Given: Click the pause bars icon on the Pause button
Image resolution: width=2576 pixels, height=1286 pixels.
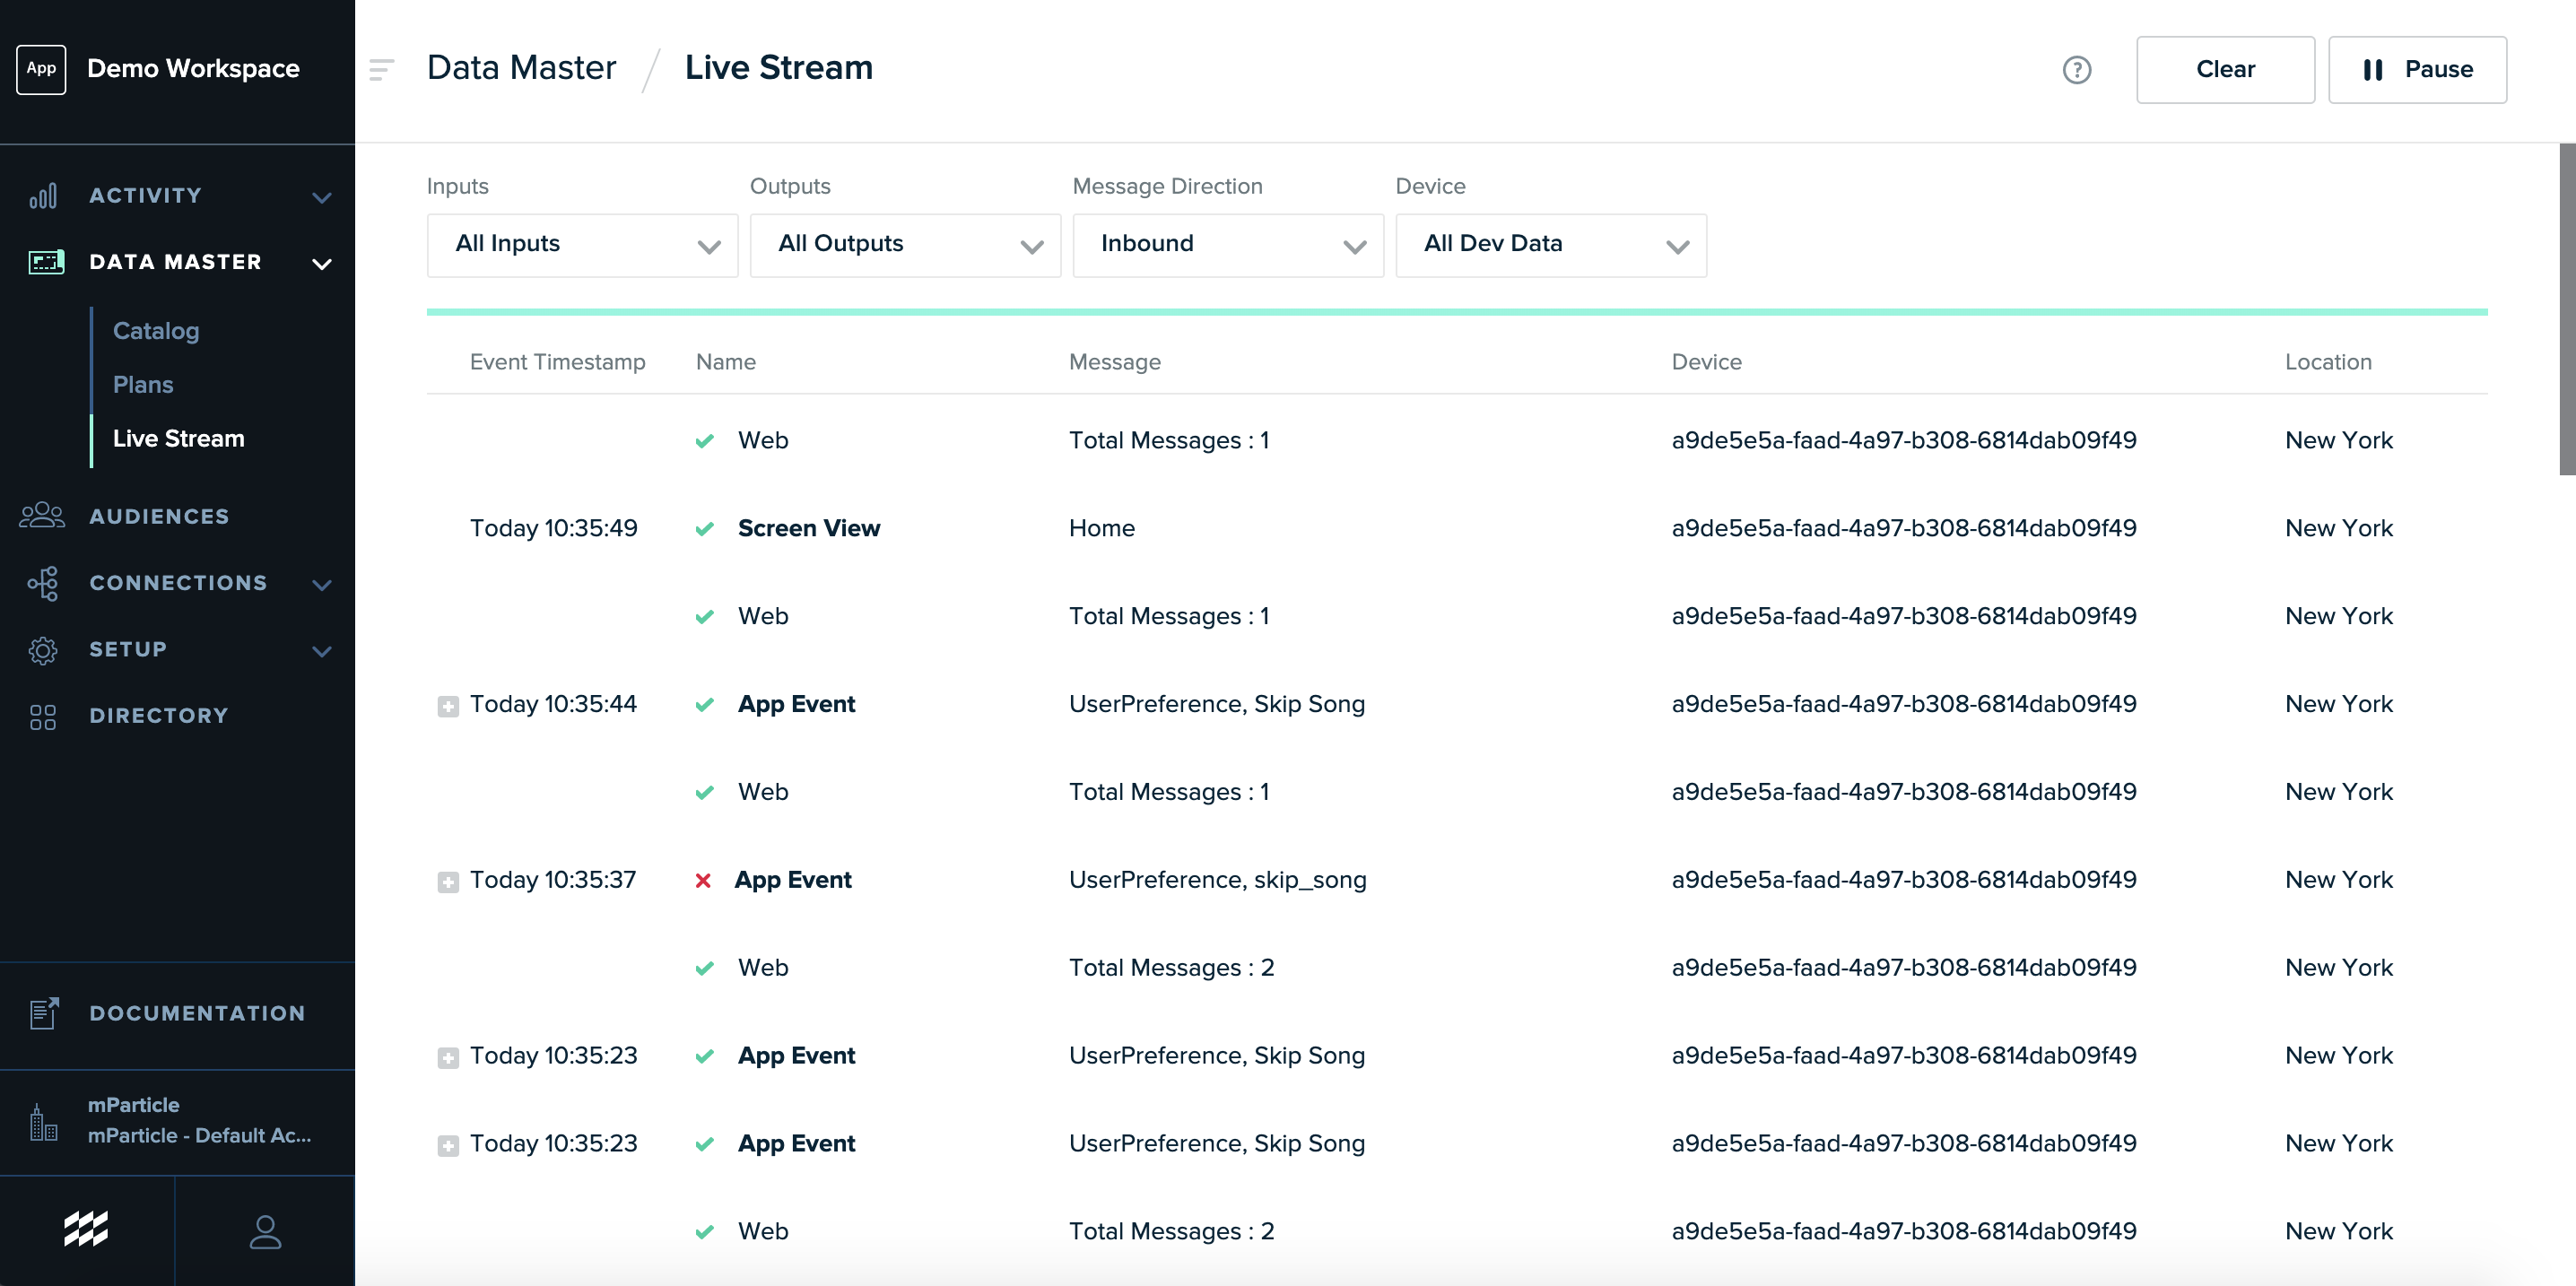Looking at the screenshot, I should 2373,69.
